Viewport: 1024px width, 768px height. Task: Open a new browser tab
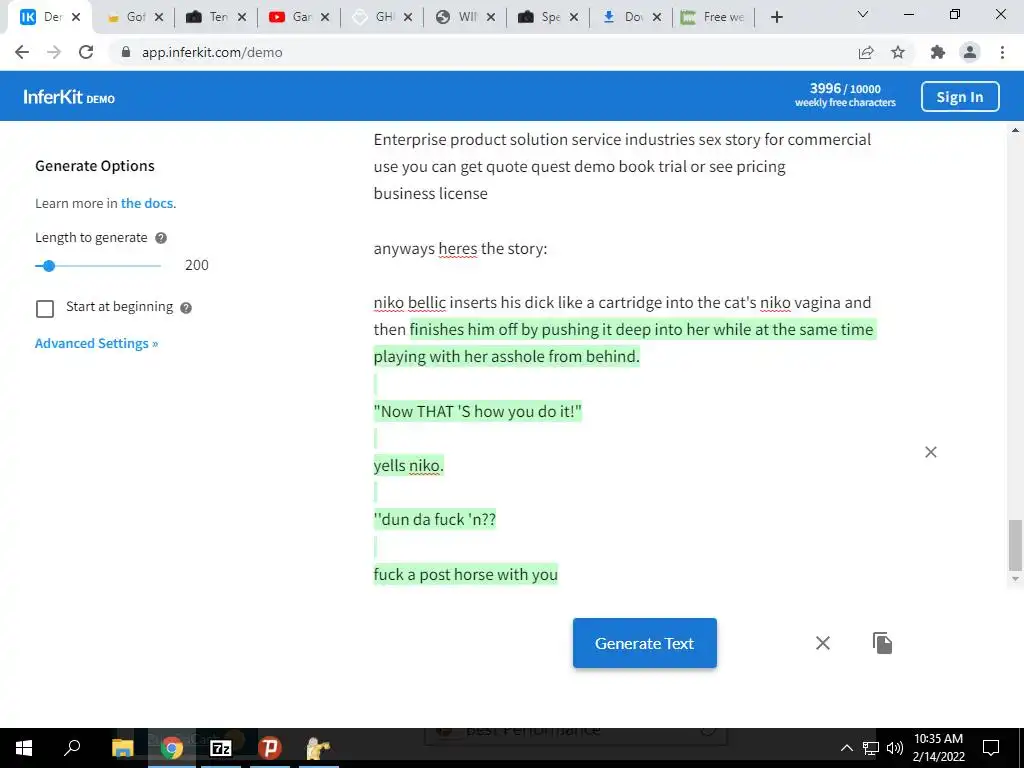[776, 17]
